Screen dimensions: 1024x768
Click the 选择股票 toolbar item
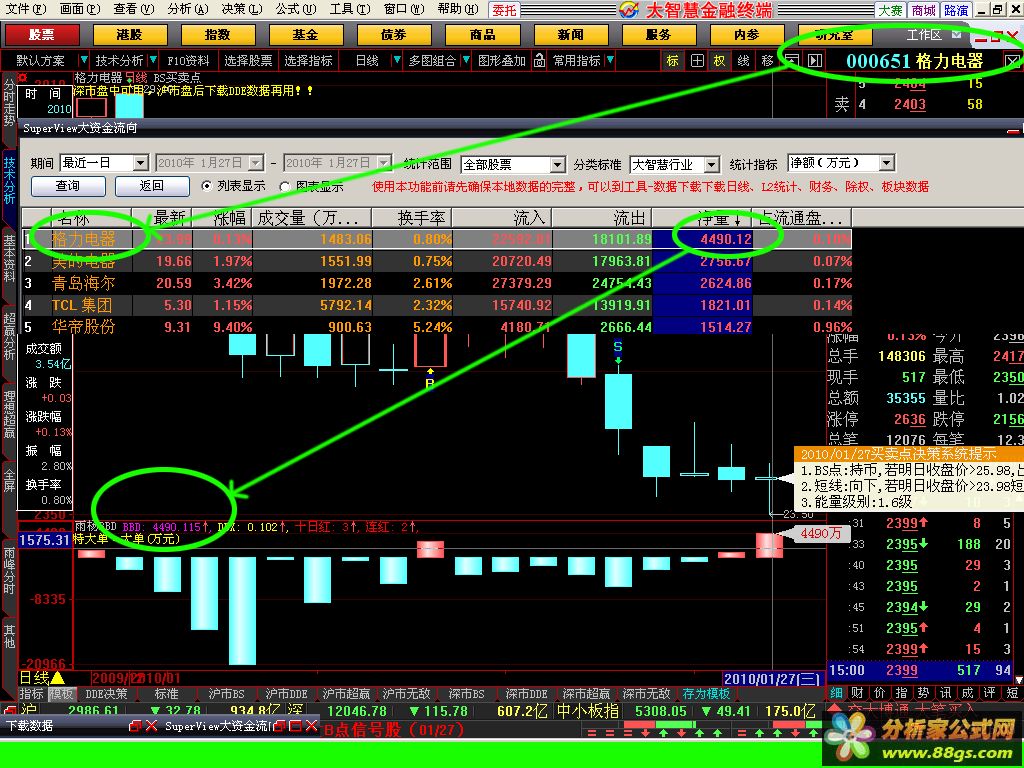248,61
